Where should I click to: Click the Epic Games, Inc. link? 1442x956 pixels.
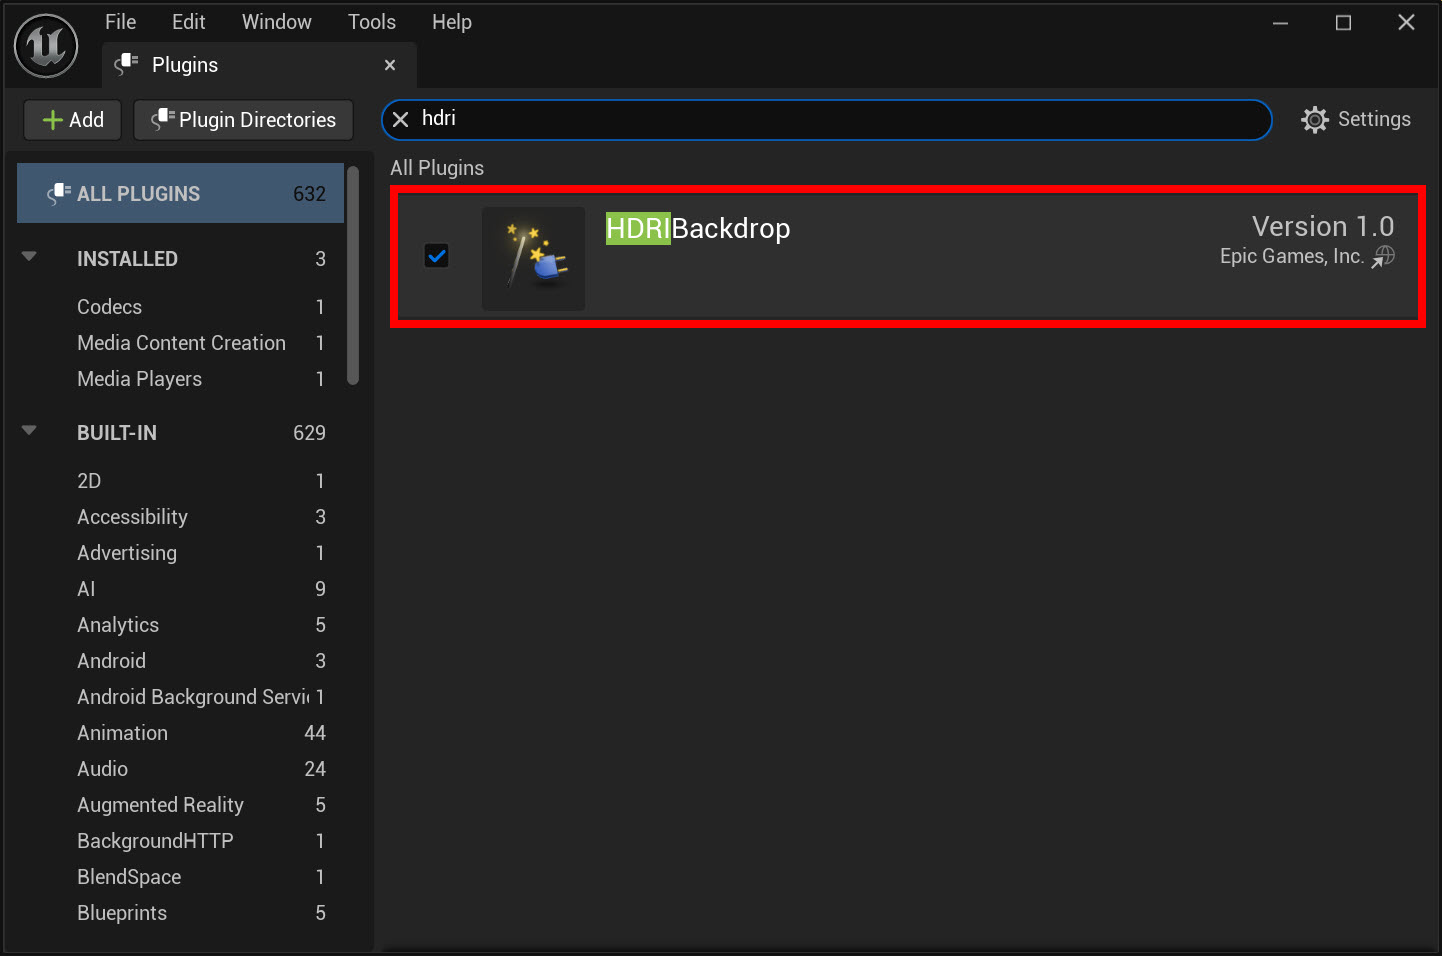click(1291, 256)
